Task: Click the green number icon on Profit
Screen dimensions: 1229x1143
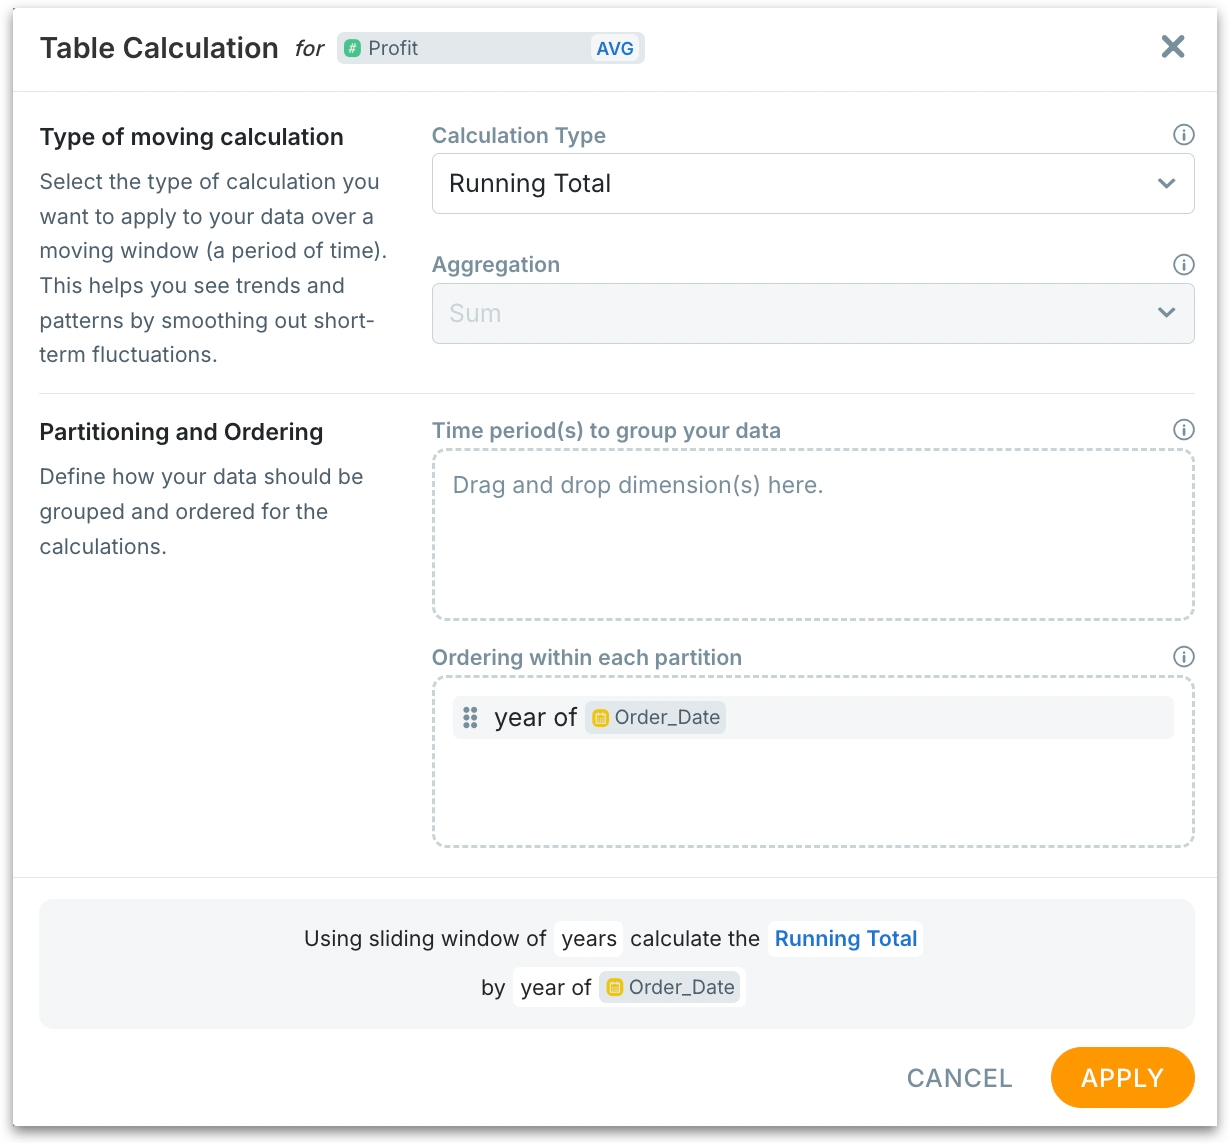Action: click(353, 49)
